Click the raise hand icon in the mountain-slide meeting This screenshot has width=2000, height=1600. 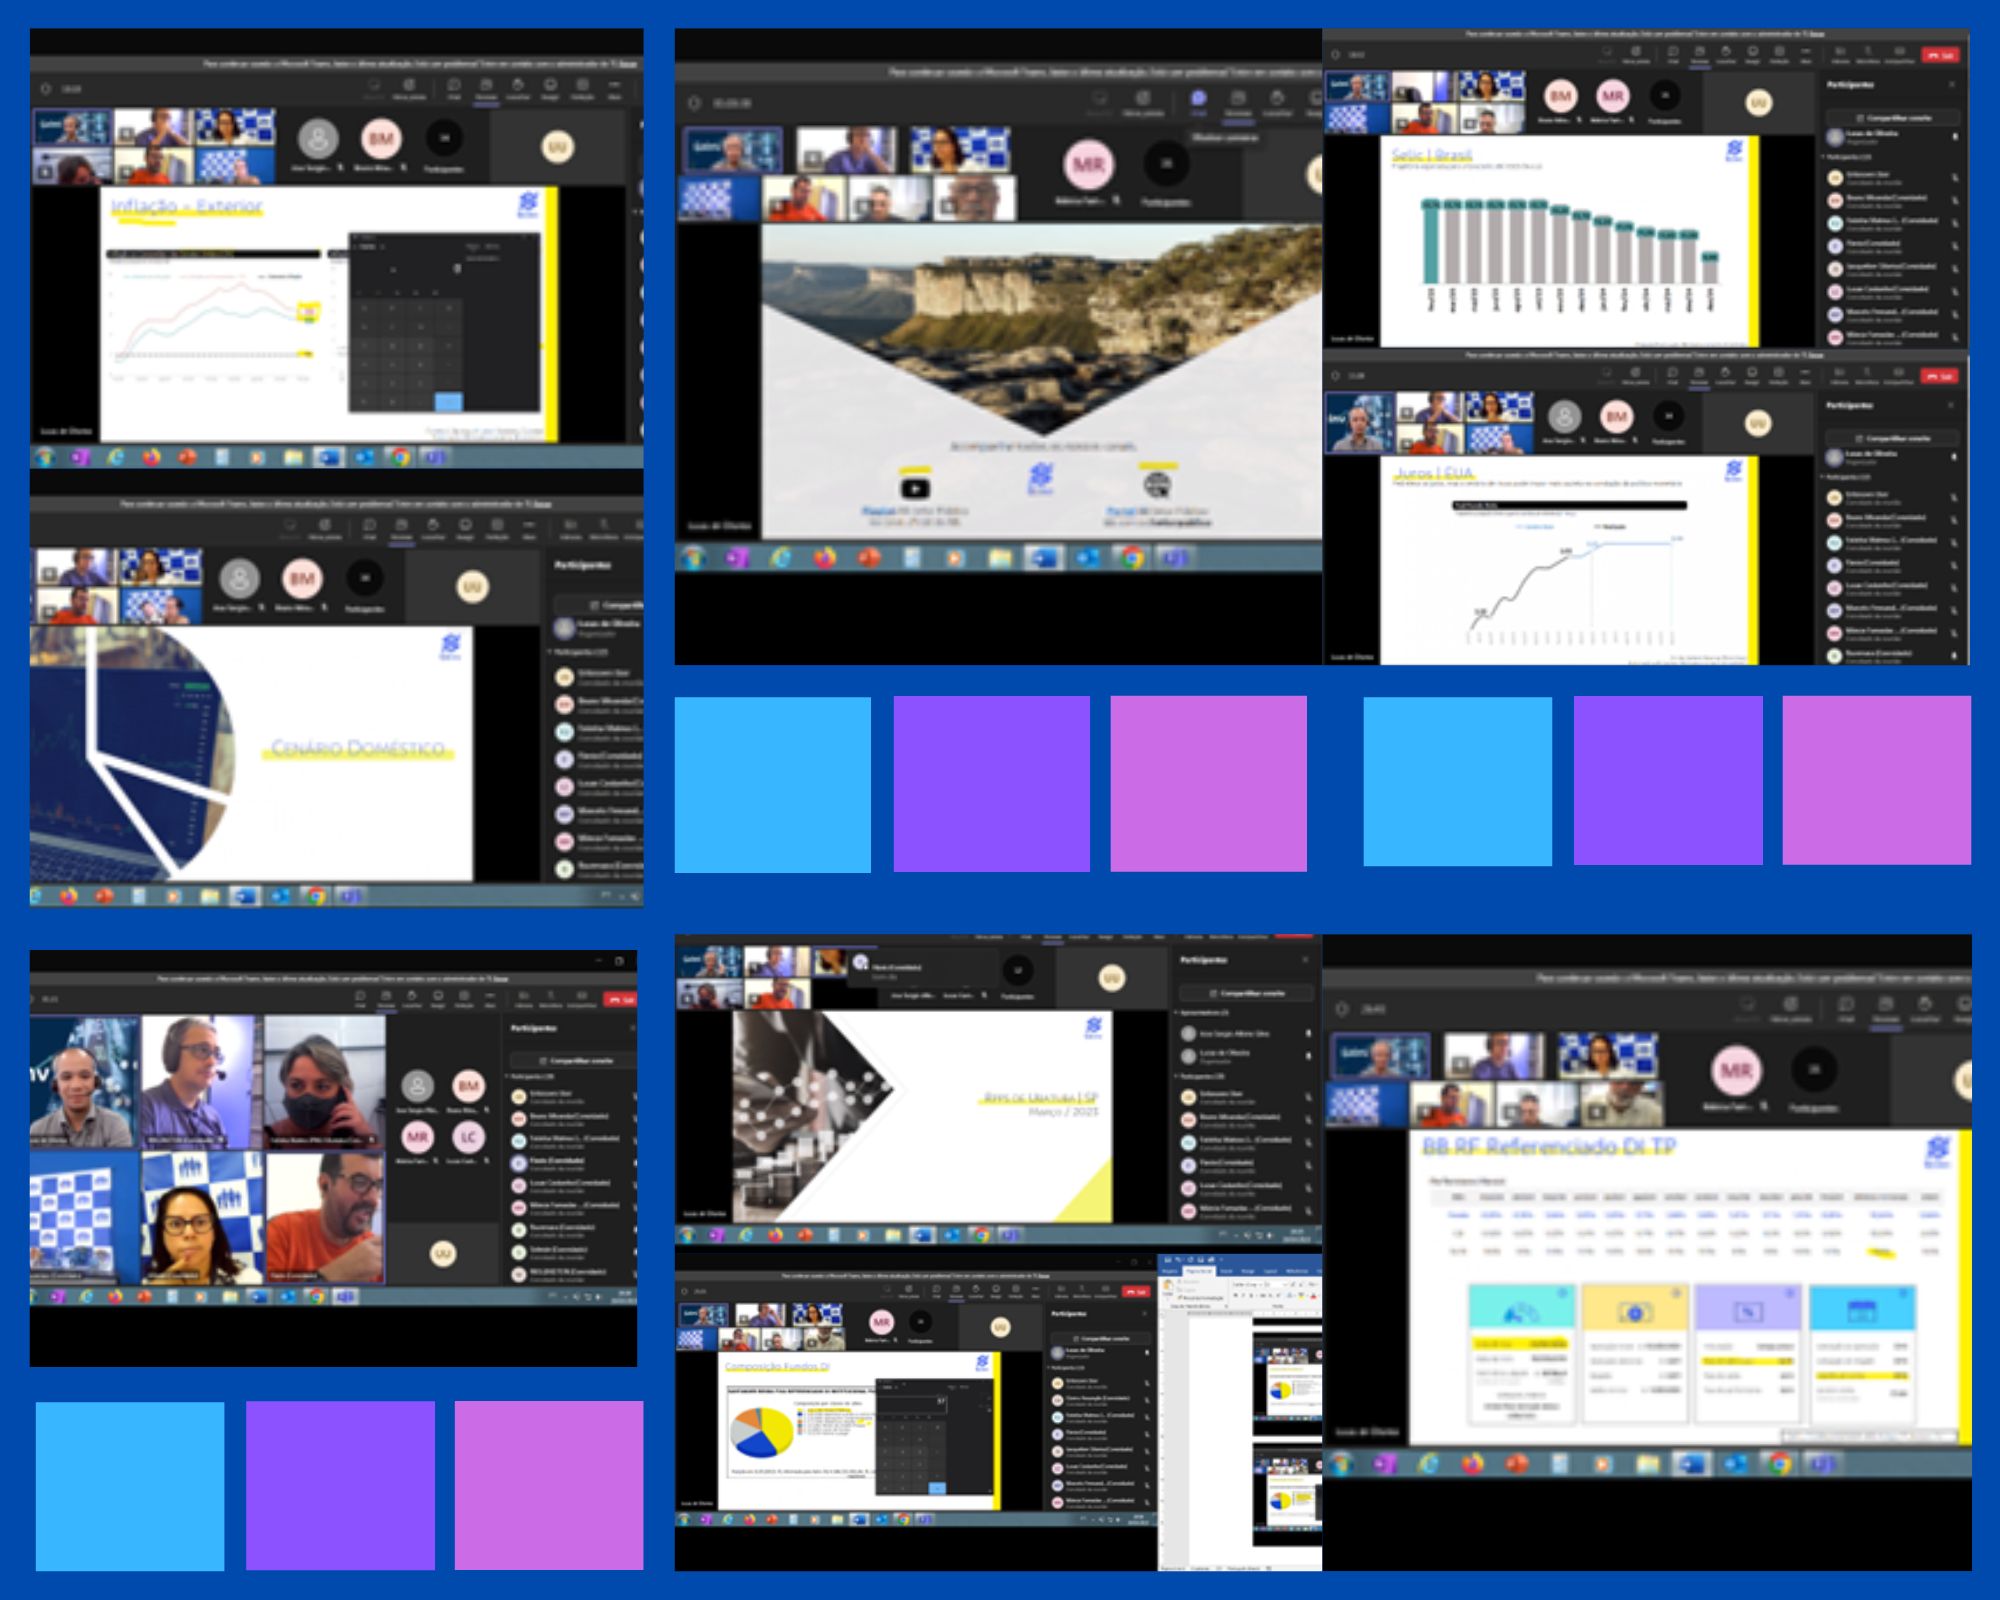tap(1277, 97)
